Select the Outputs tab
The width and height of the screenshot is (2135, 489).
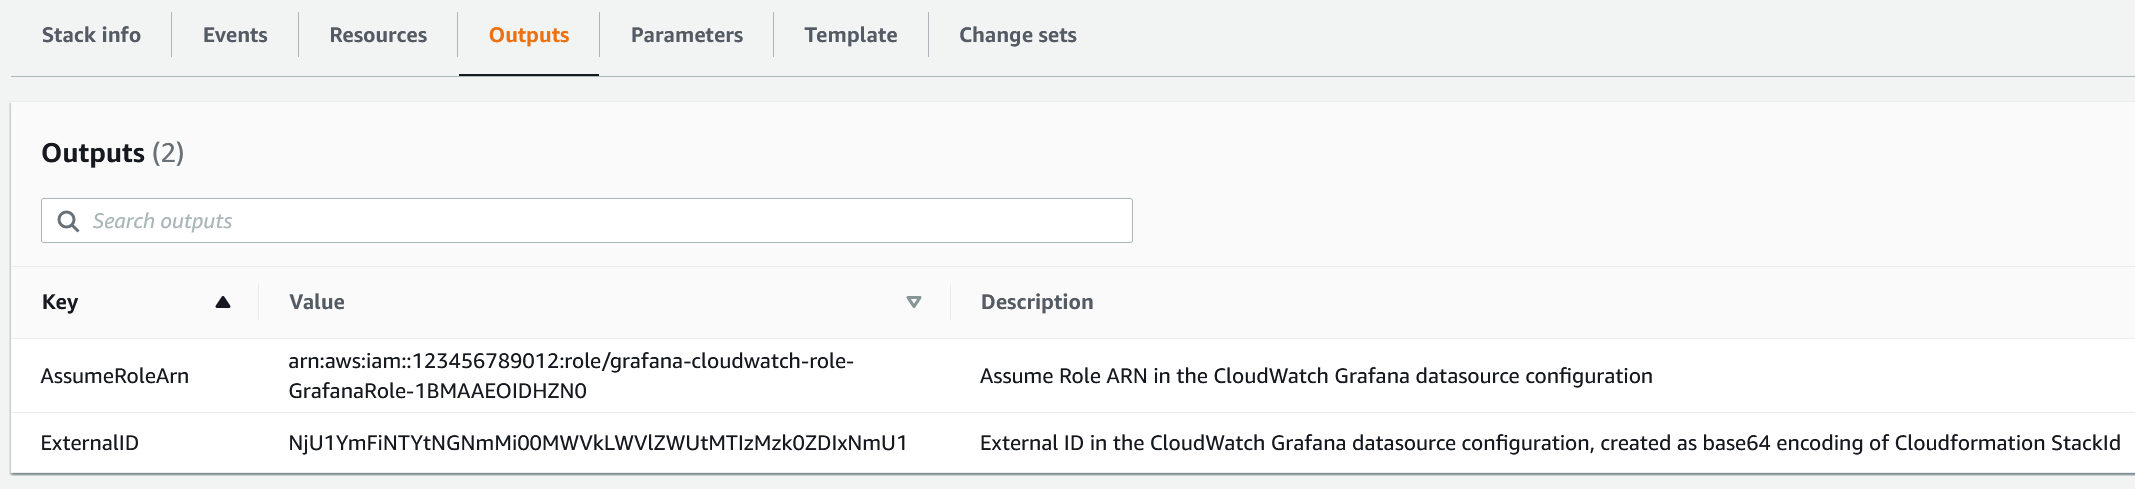click(x=529, y=35)
